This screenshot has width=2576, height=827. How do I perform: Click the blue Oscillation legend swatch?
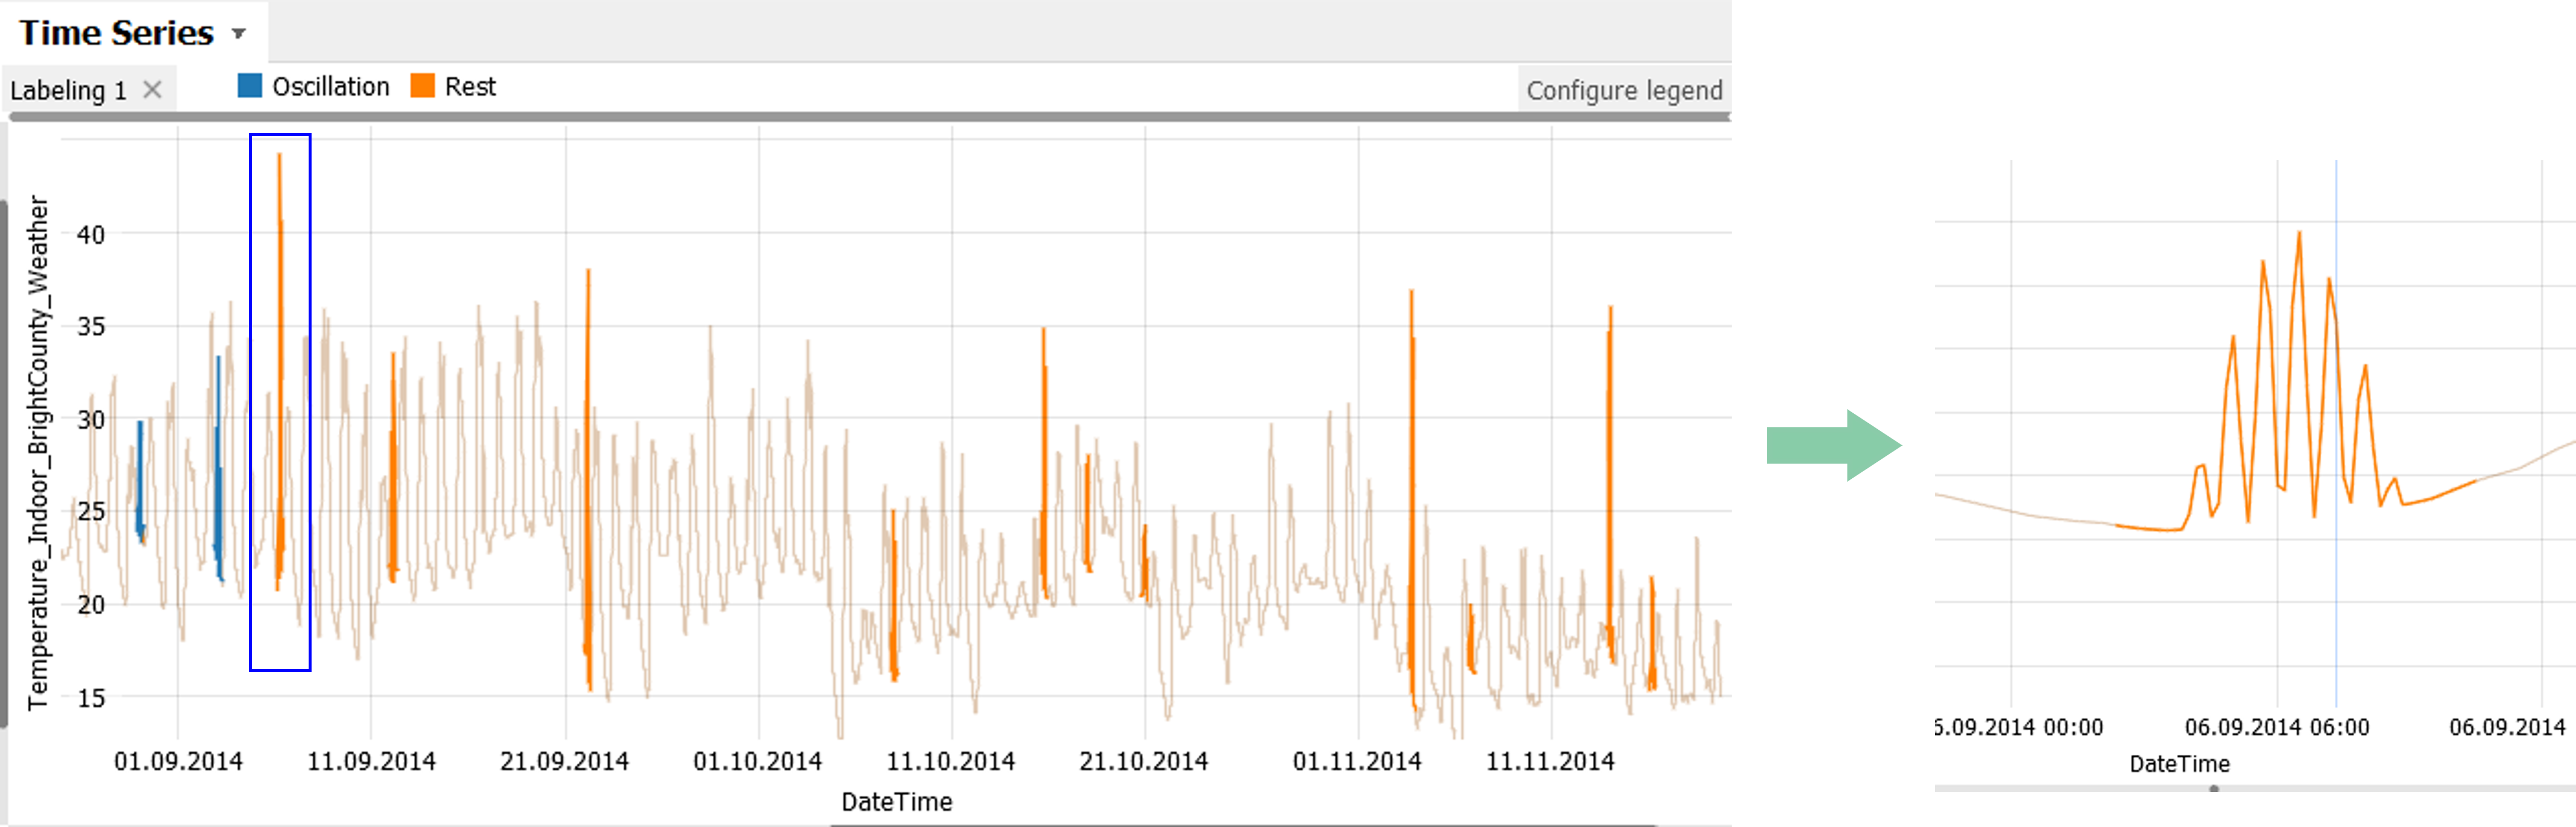(249, 86)
